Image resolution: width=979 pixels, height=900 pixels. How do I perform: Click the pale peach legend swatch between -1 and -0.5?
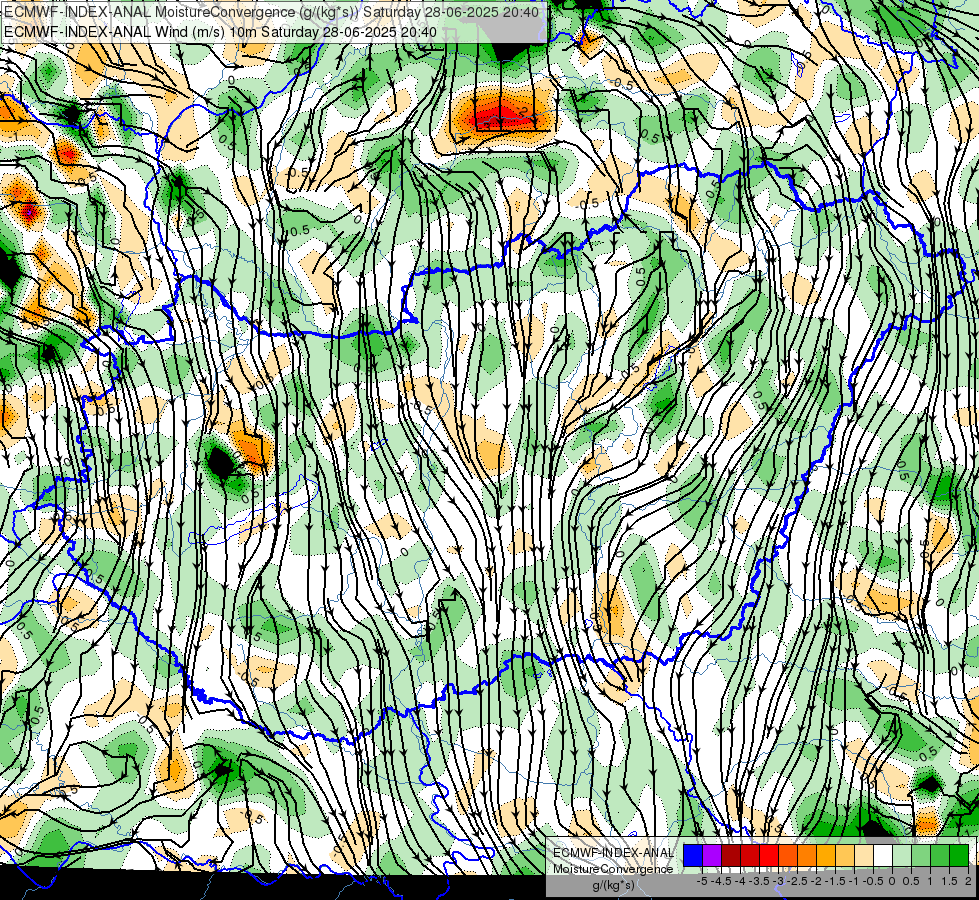pyautogui.click(x=864, y=855)
